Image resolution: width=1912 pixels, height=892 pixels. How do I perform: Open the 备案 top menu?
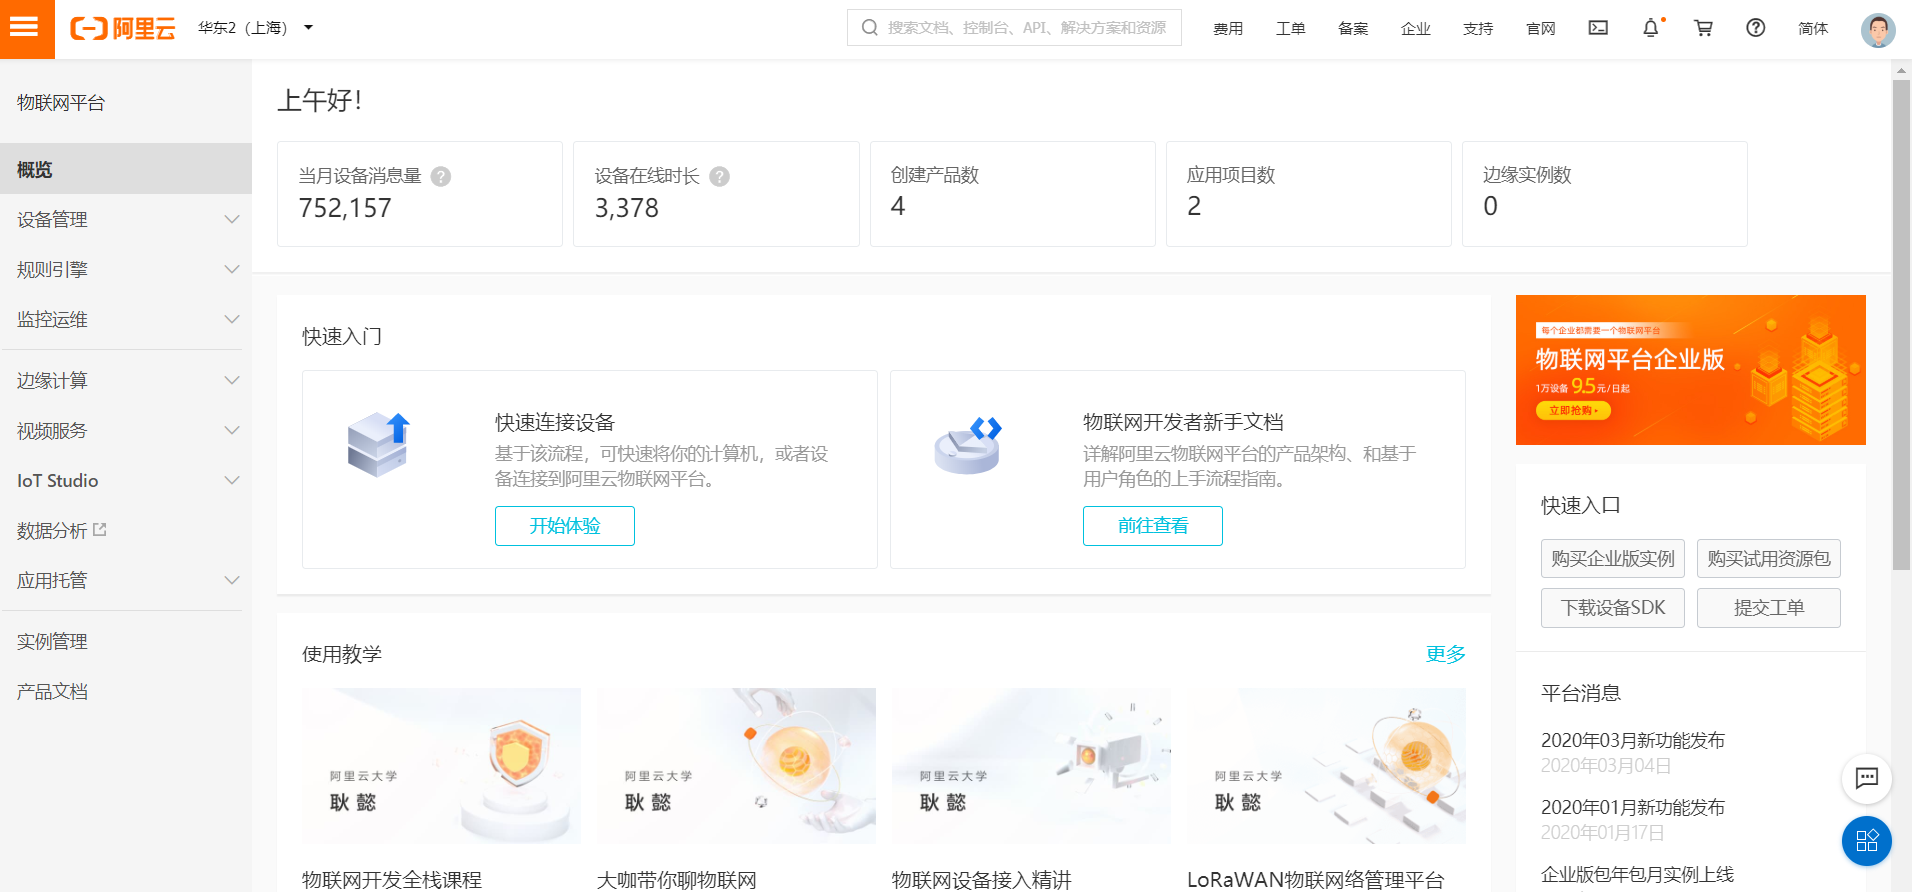[x=1353, y=28]
